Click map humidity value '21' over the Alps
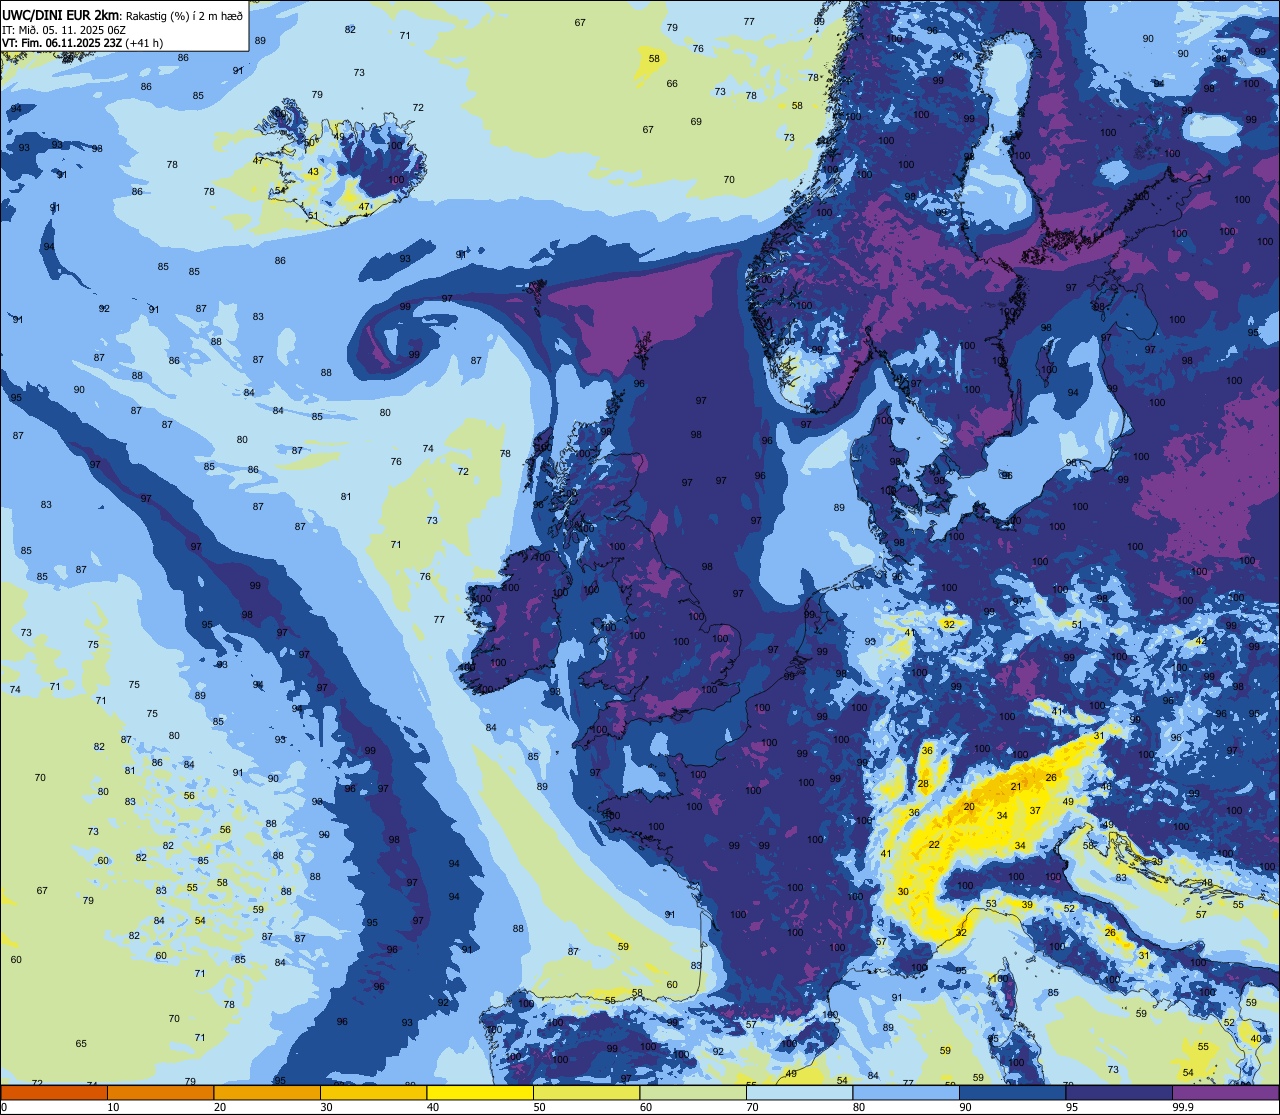This screenshot has height=1115, width=1280. [x=1016, y=787]
